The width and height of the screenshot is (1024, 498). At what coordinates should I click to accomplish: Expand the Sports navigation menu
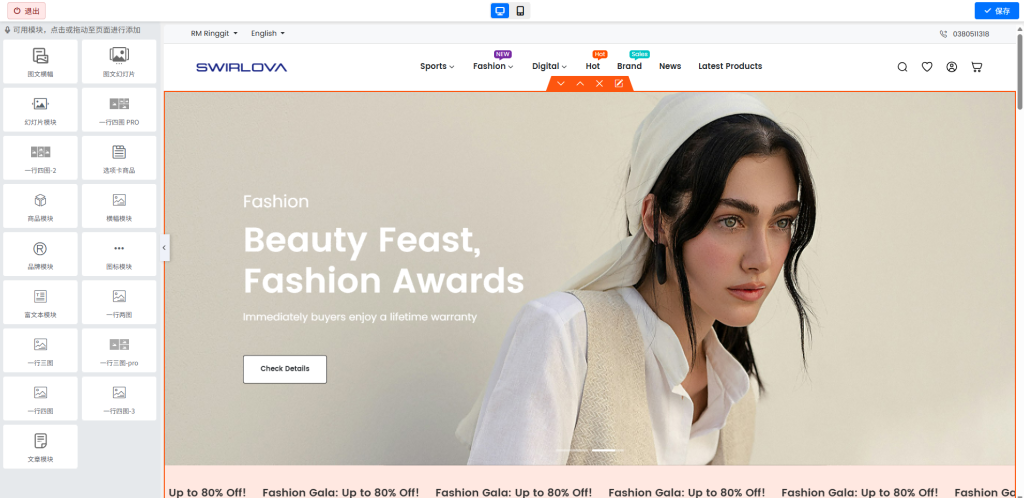437,67
